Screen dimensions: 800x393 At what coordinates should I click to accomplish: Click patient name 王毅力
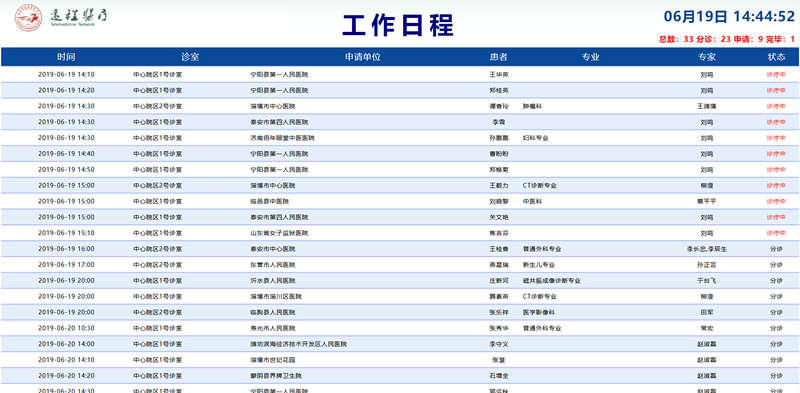click(x=499, y=185)
